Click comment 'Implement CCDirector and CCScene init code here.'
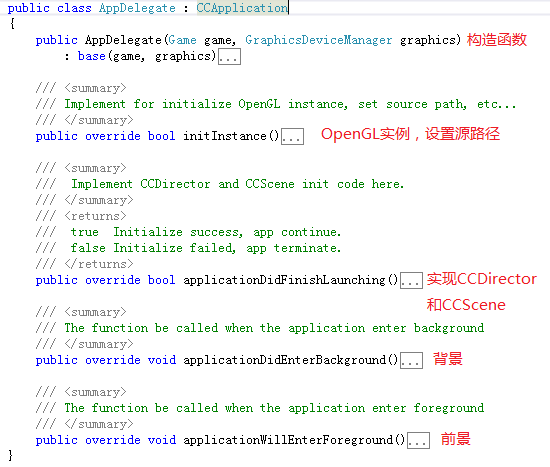The height and width of the screenshot is (467, 550). (238, 184)
